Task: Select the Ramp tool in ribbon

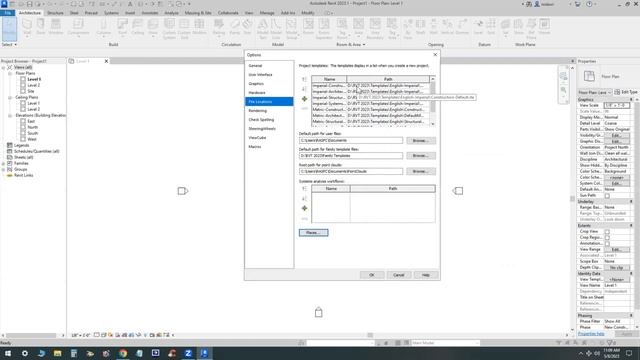Action: (235, 27)
